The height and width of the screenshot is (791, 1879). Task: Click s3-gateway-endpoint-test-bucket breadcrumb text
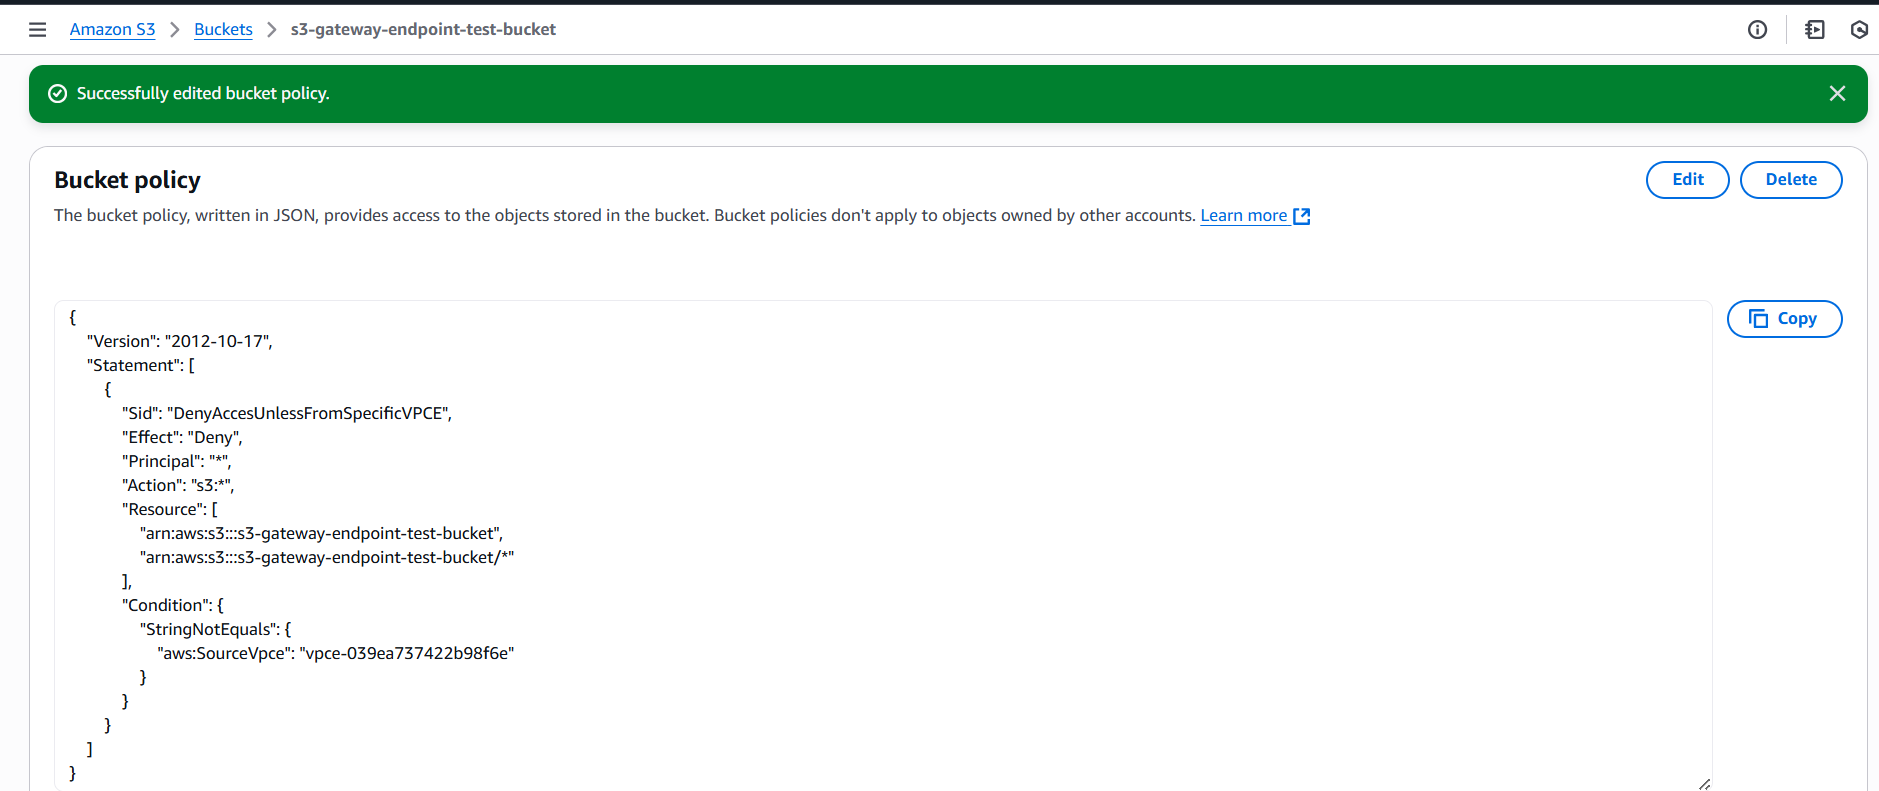tap(423, 30)
